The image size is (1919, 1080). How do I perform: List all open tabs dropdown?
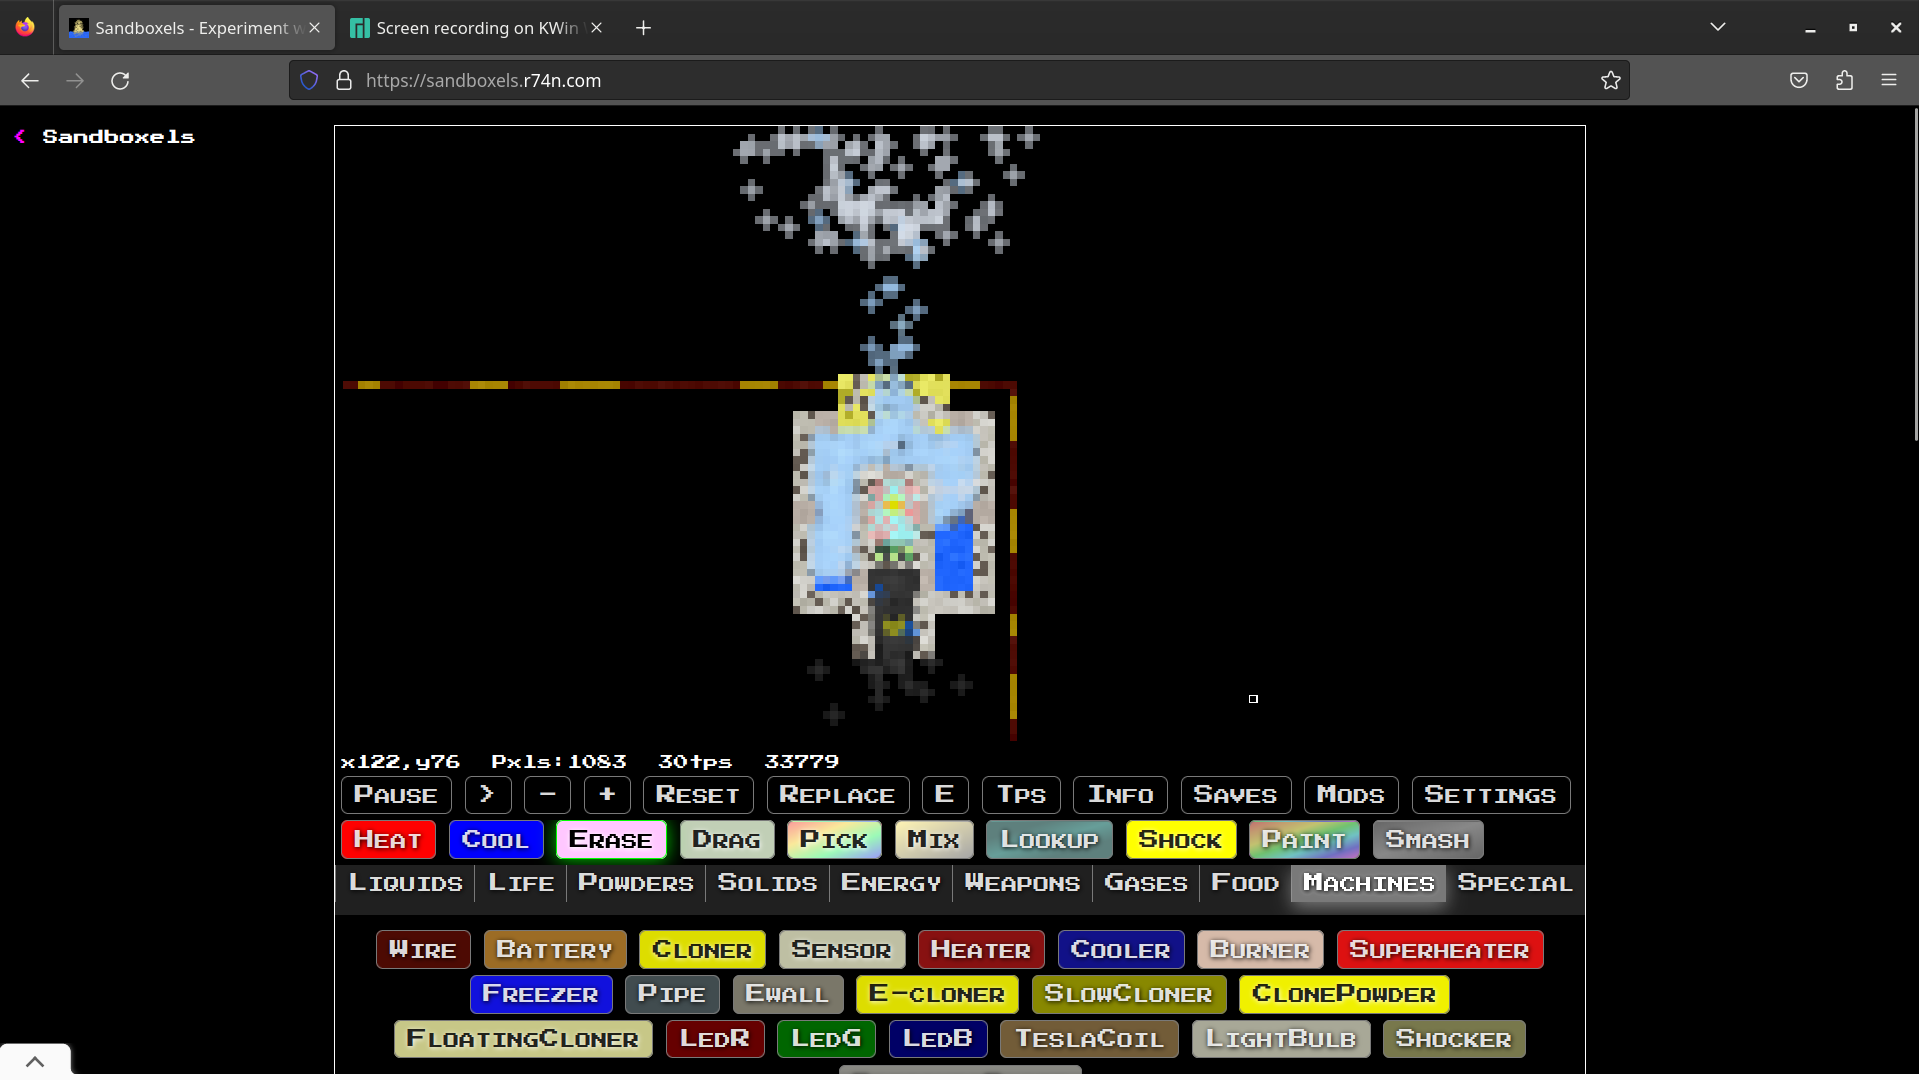(1718, 28)
